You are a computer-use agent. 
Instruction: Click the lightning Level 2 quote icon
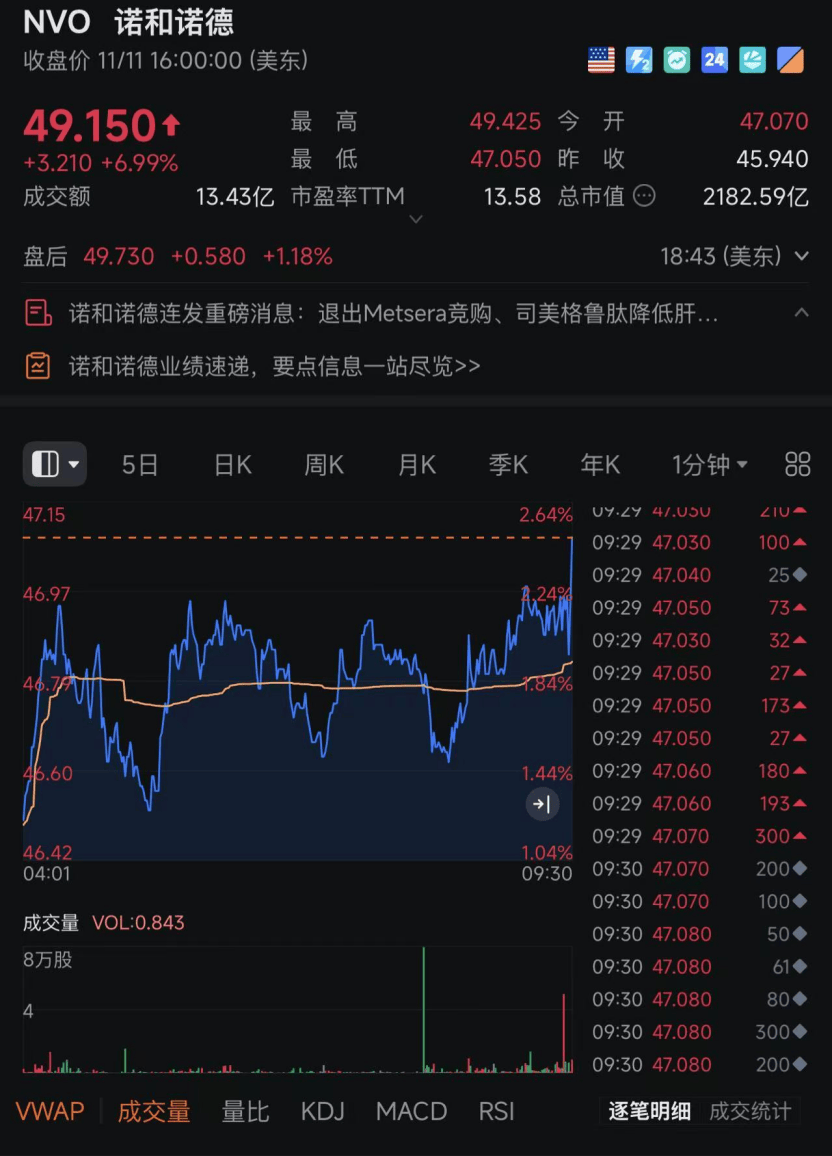[639, 60]
